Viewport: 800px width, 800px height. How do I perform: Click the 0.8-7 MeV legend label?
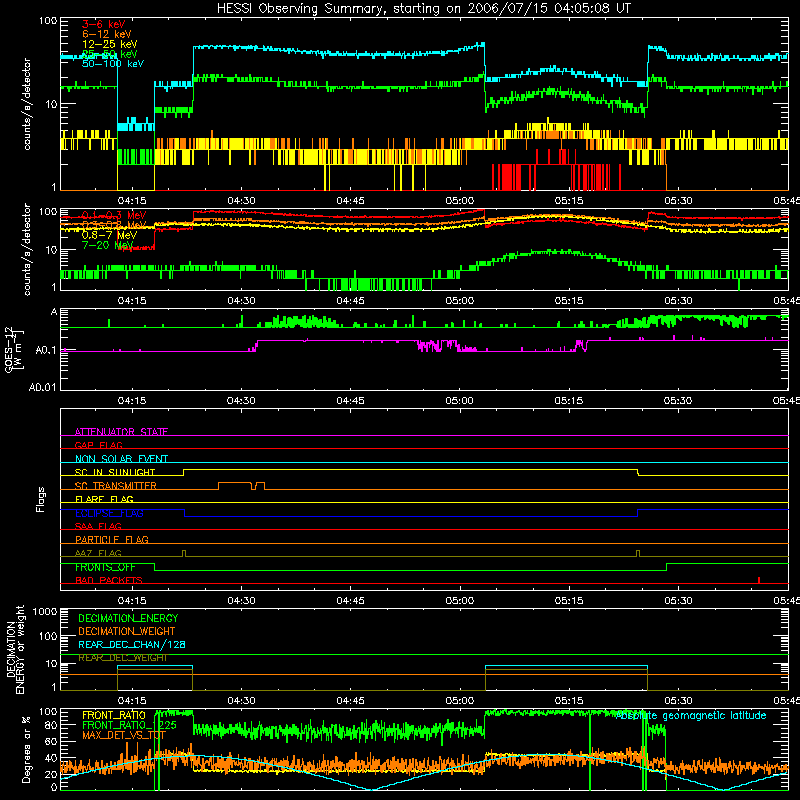[x=109, y=235]
